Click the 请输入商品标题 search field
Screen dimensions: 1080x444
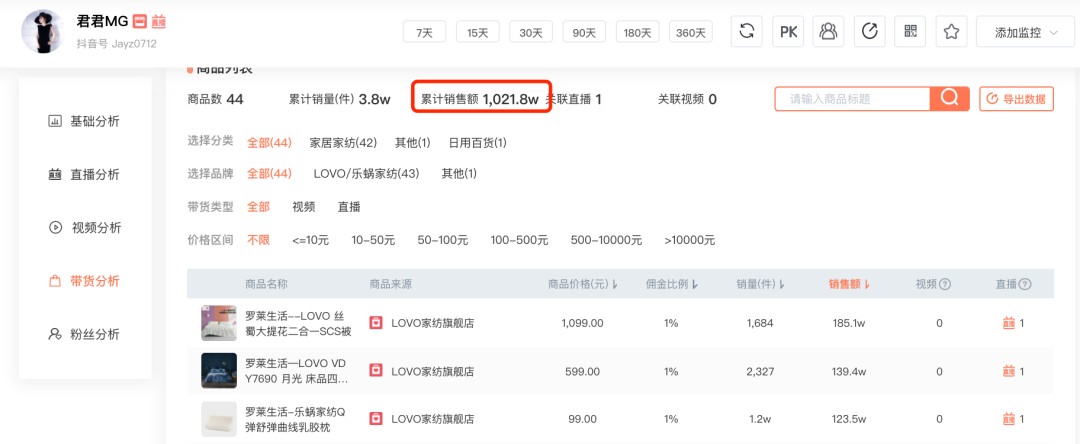(x=853, y=98)
